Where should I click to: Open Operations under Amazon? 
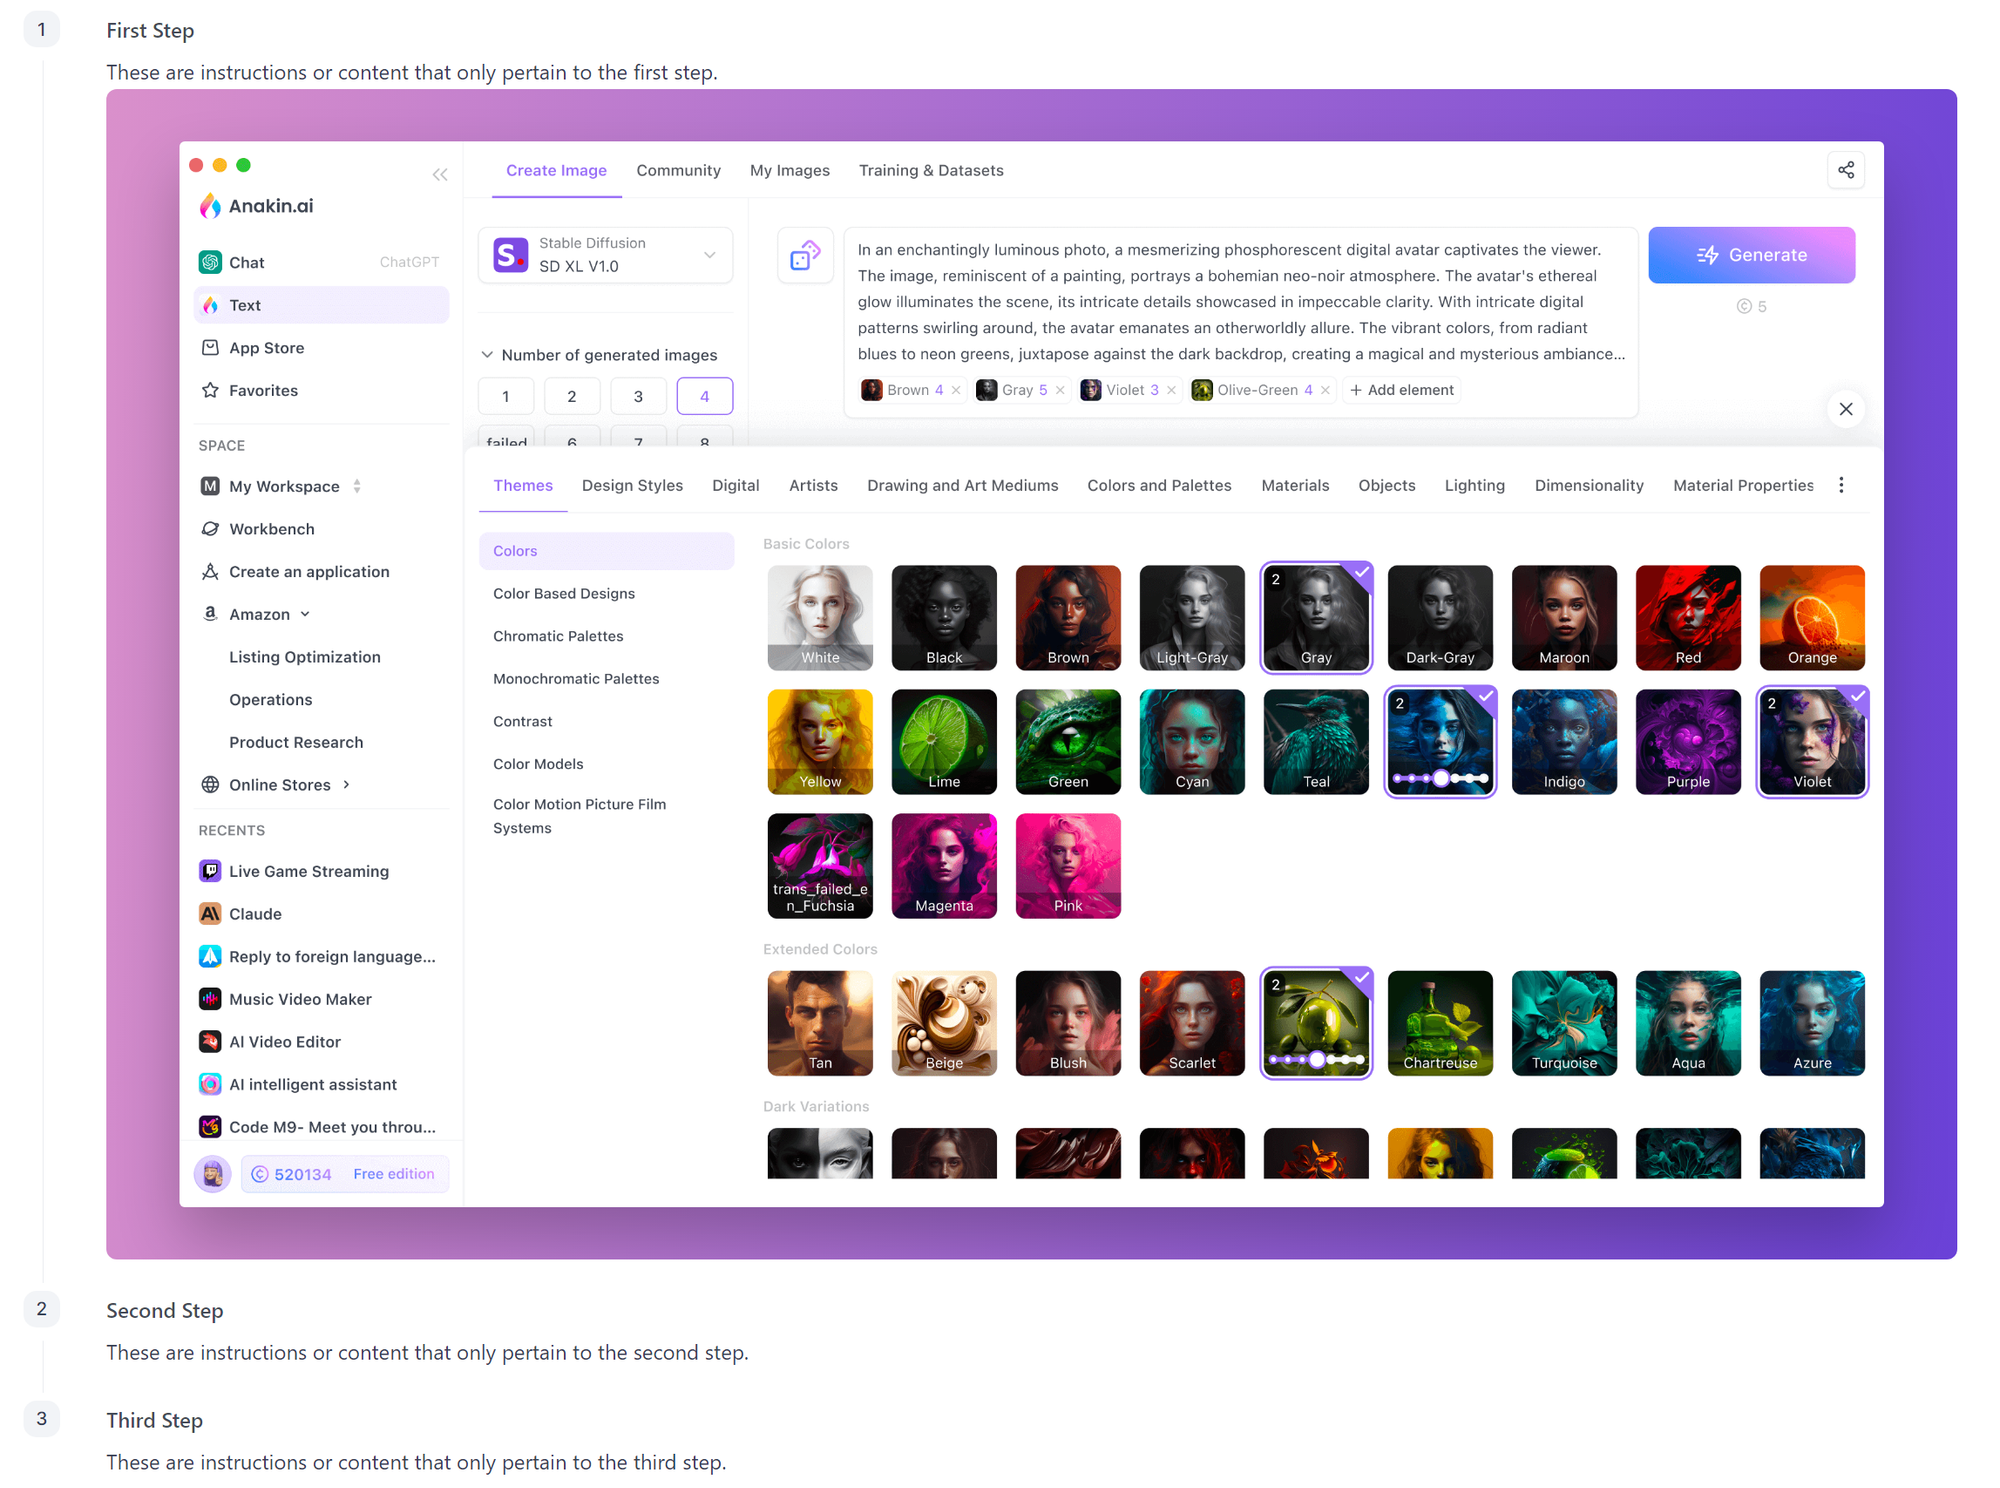271,700
